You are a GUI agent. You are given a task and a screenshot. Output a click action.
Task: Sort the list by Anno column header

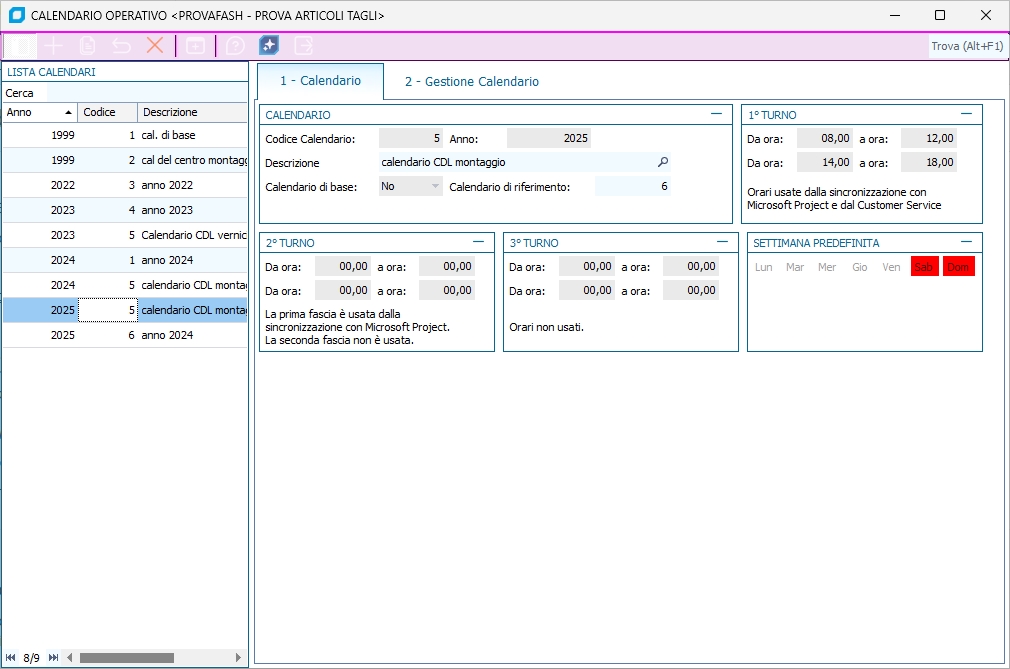click(x=38, y=112)
